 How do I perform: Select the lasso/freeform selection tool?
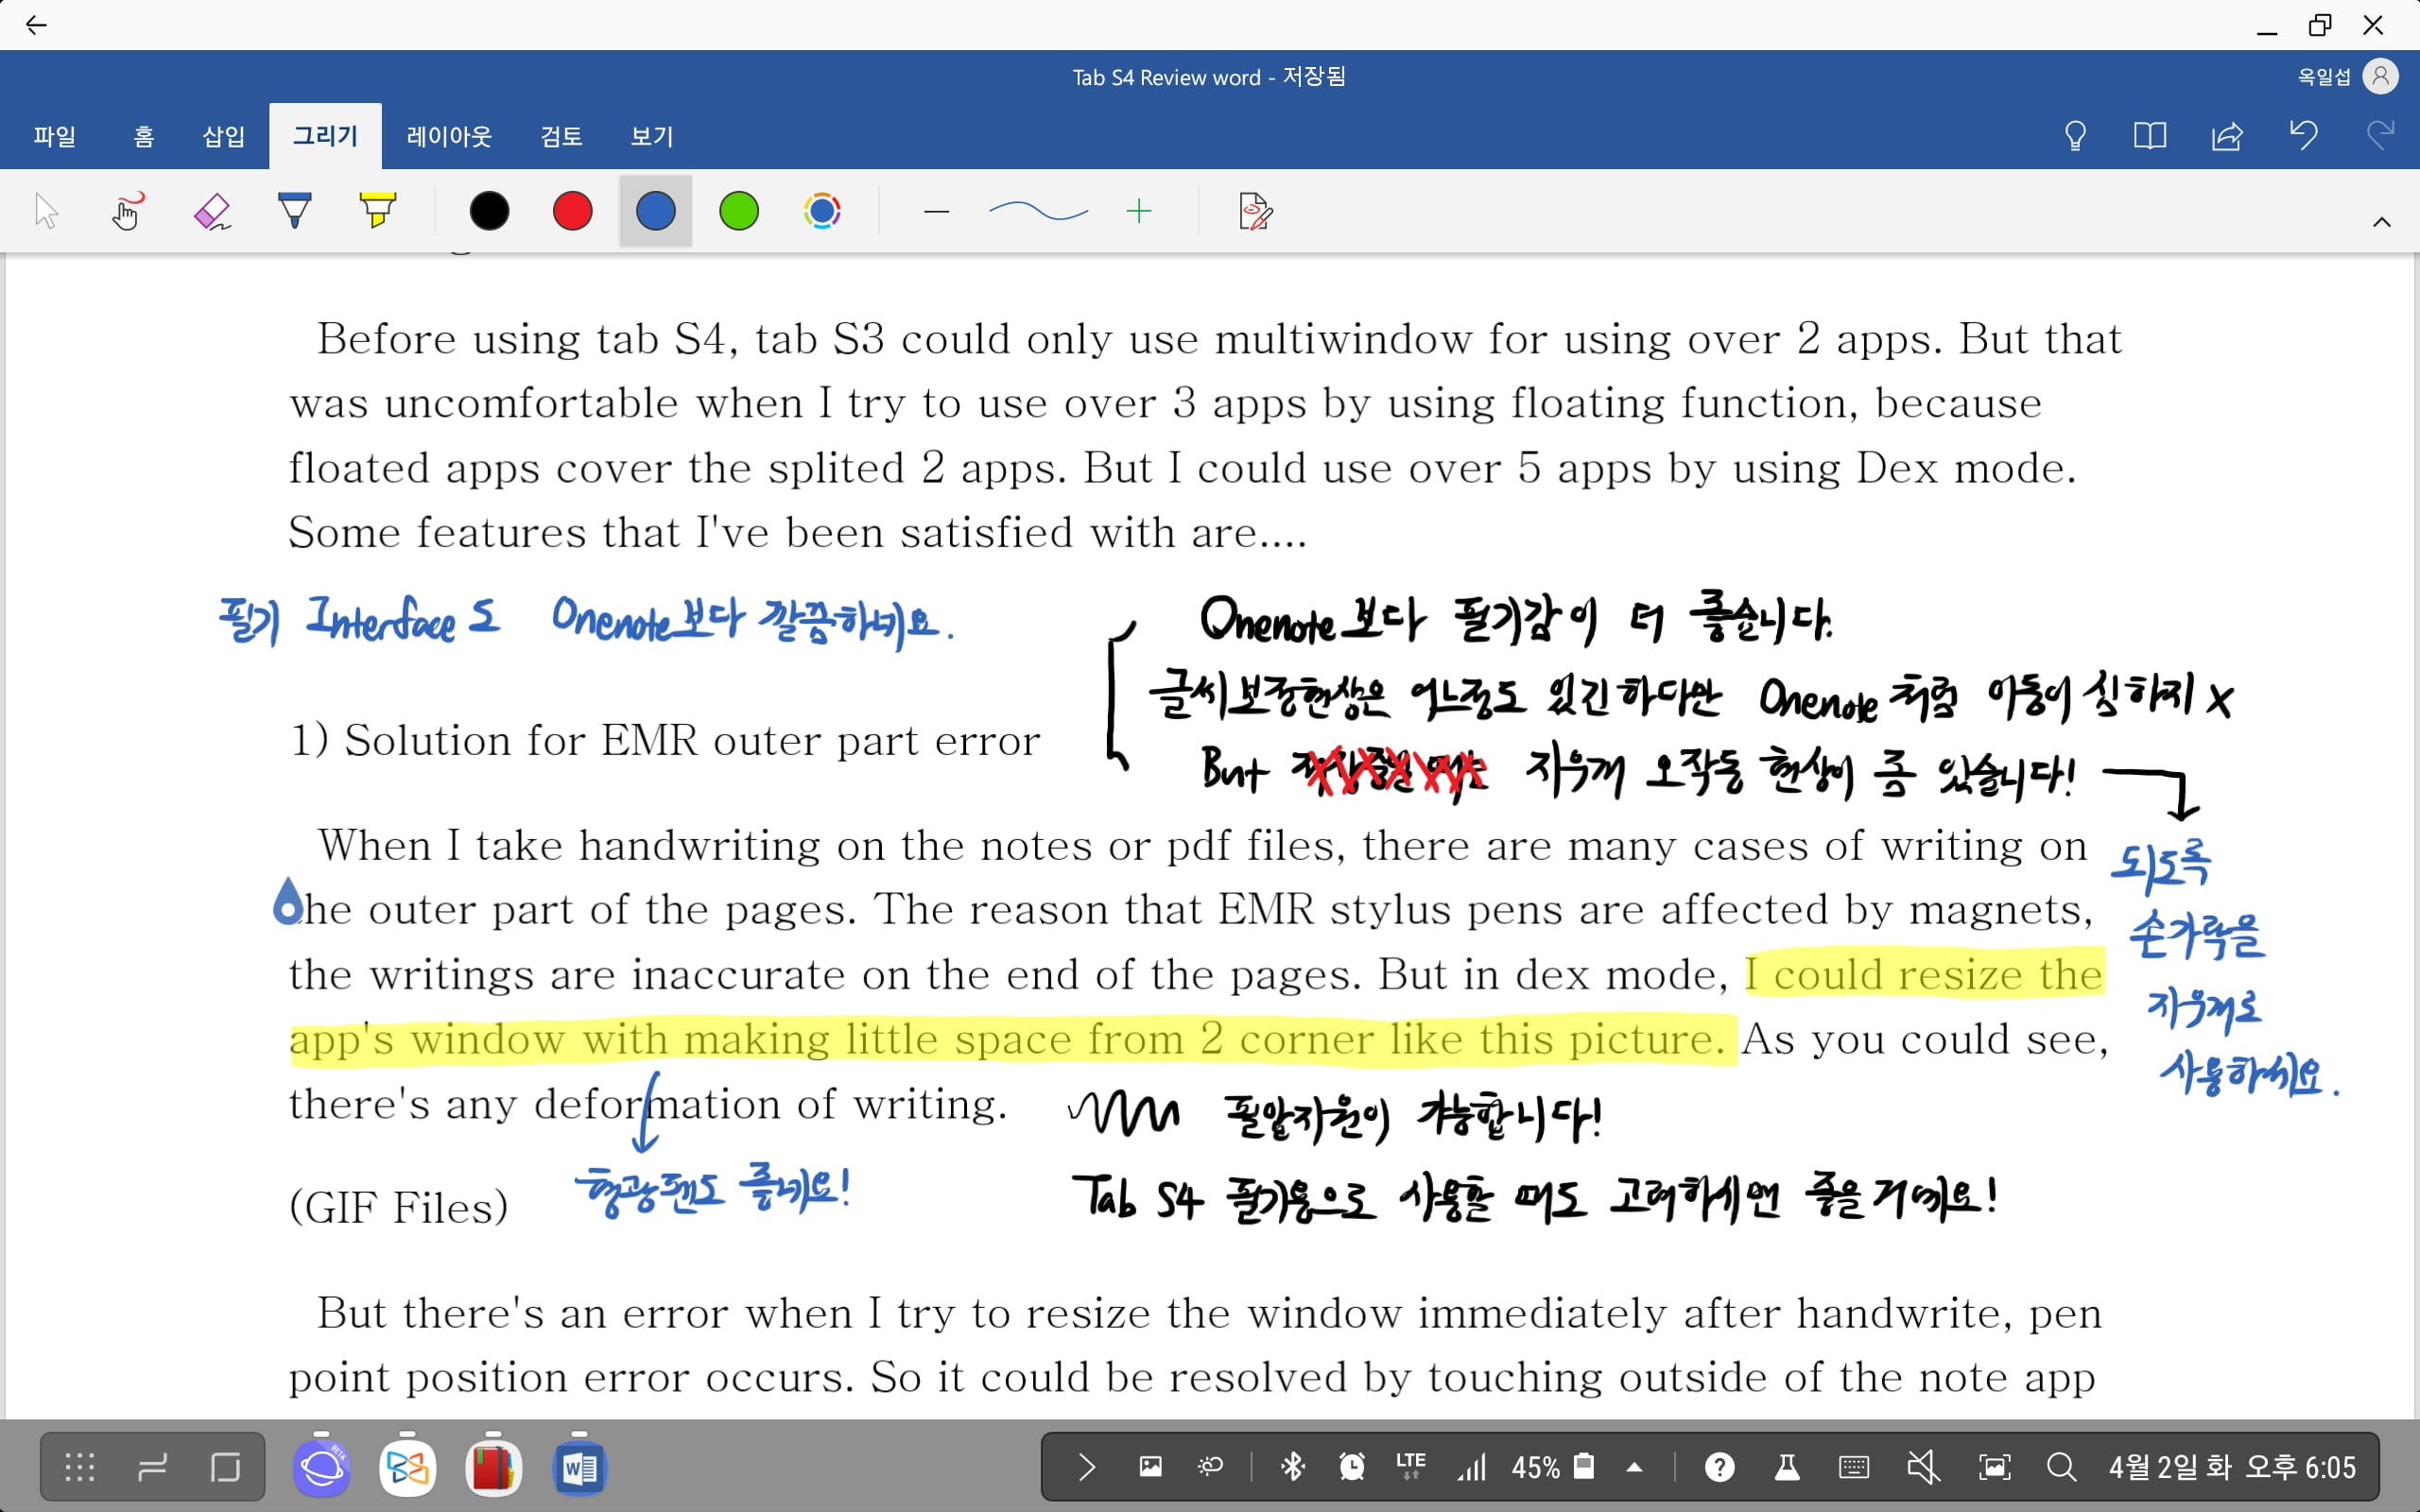(x=126, y=213)
